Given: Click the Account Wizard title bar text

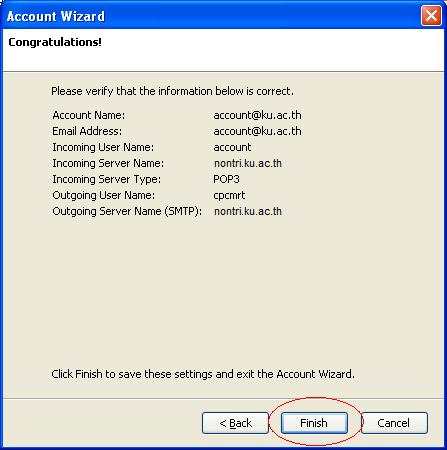Looking at the screenshot, I should pos(56,16).
